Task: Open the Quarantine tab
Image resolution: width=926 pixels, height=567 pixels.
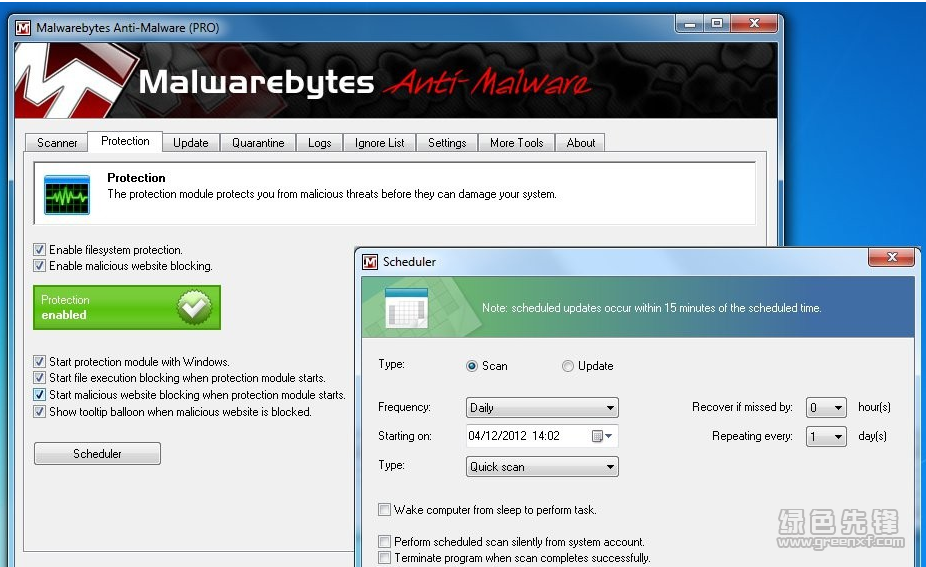Action: tap(258, 142)
